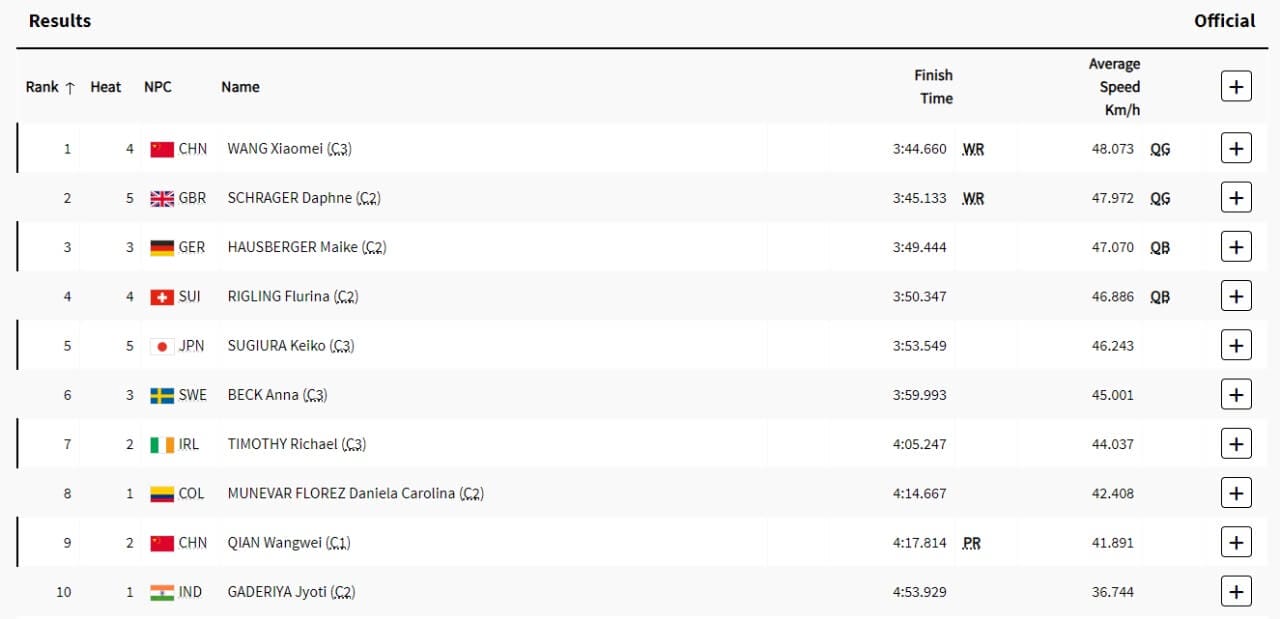
Task: Click the C3 class abbreviation for SUGIURA Keiko
Action: [x=342, y=346]
